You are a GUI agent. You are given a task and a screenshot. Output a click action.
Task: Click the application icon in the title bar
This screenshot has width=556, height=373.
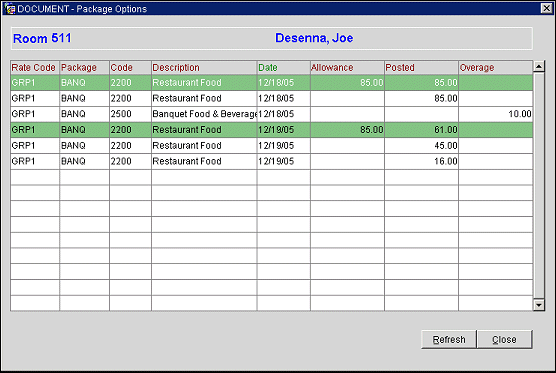pos(10,9)
